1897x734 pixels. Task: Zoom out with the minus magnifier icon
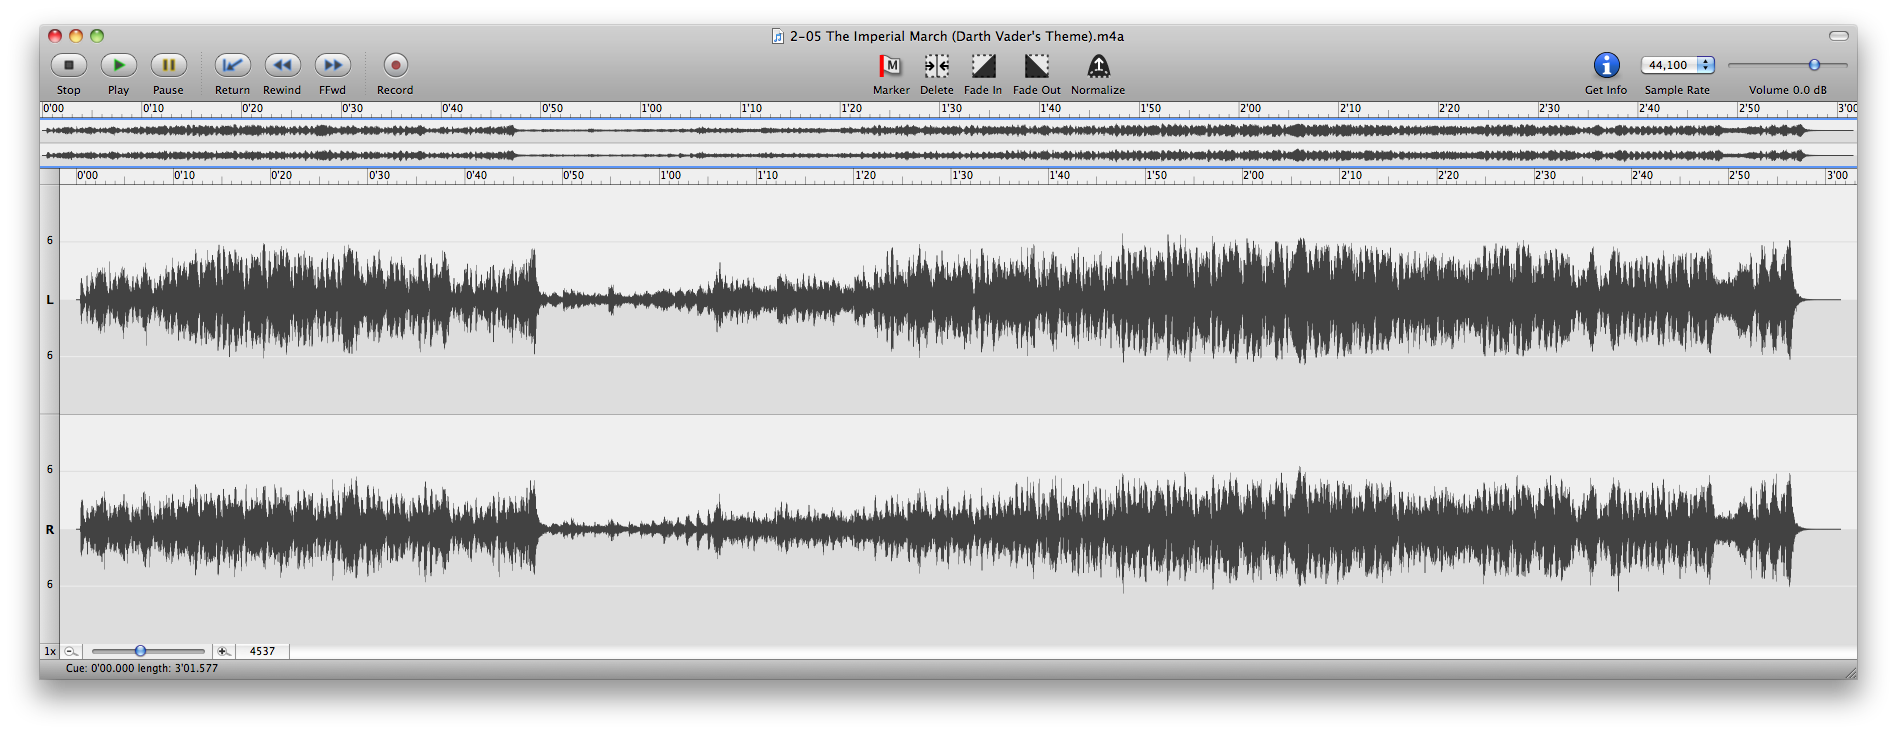coord(71,651)
